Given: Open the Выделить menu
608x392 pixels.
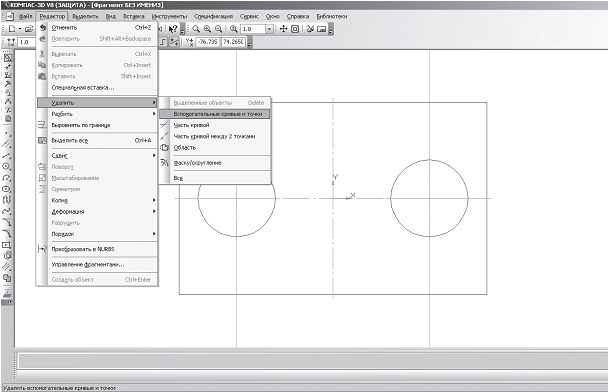Looking at the screenshot, I should (x=85, y=16).
